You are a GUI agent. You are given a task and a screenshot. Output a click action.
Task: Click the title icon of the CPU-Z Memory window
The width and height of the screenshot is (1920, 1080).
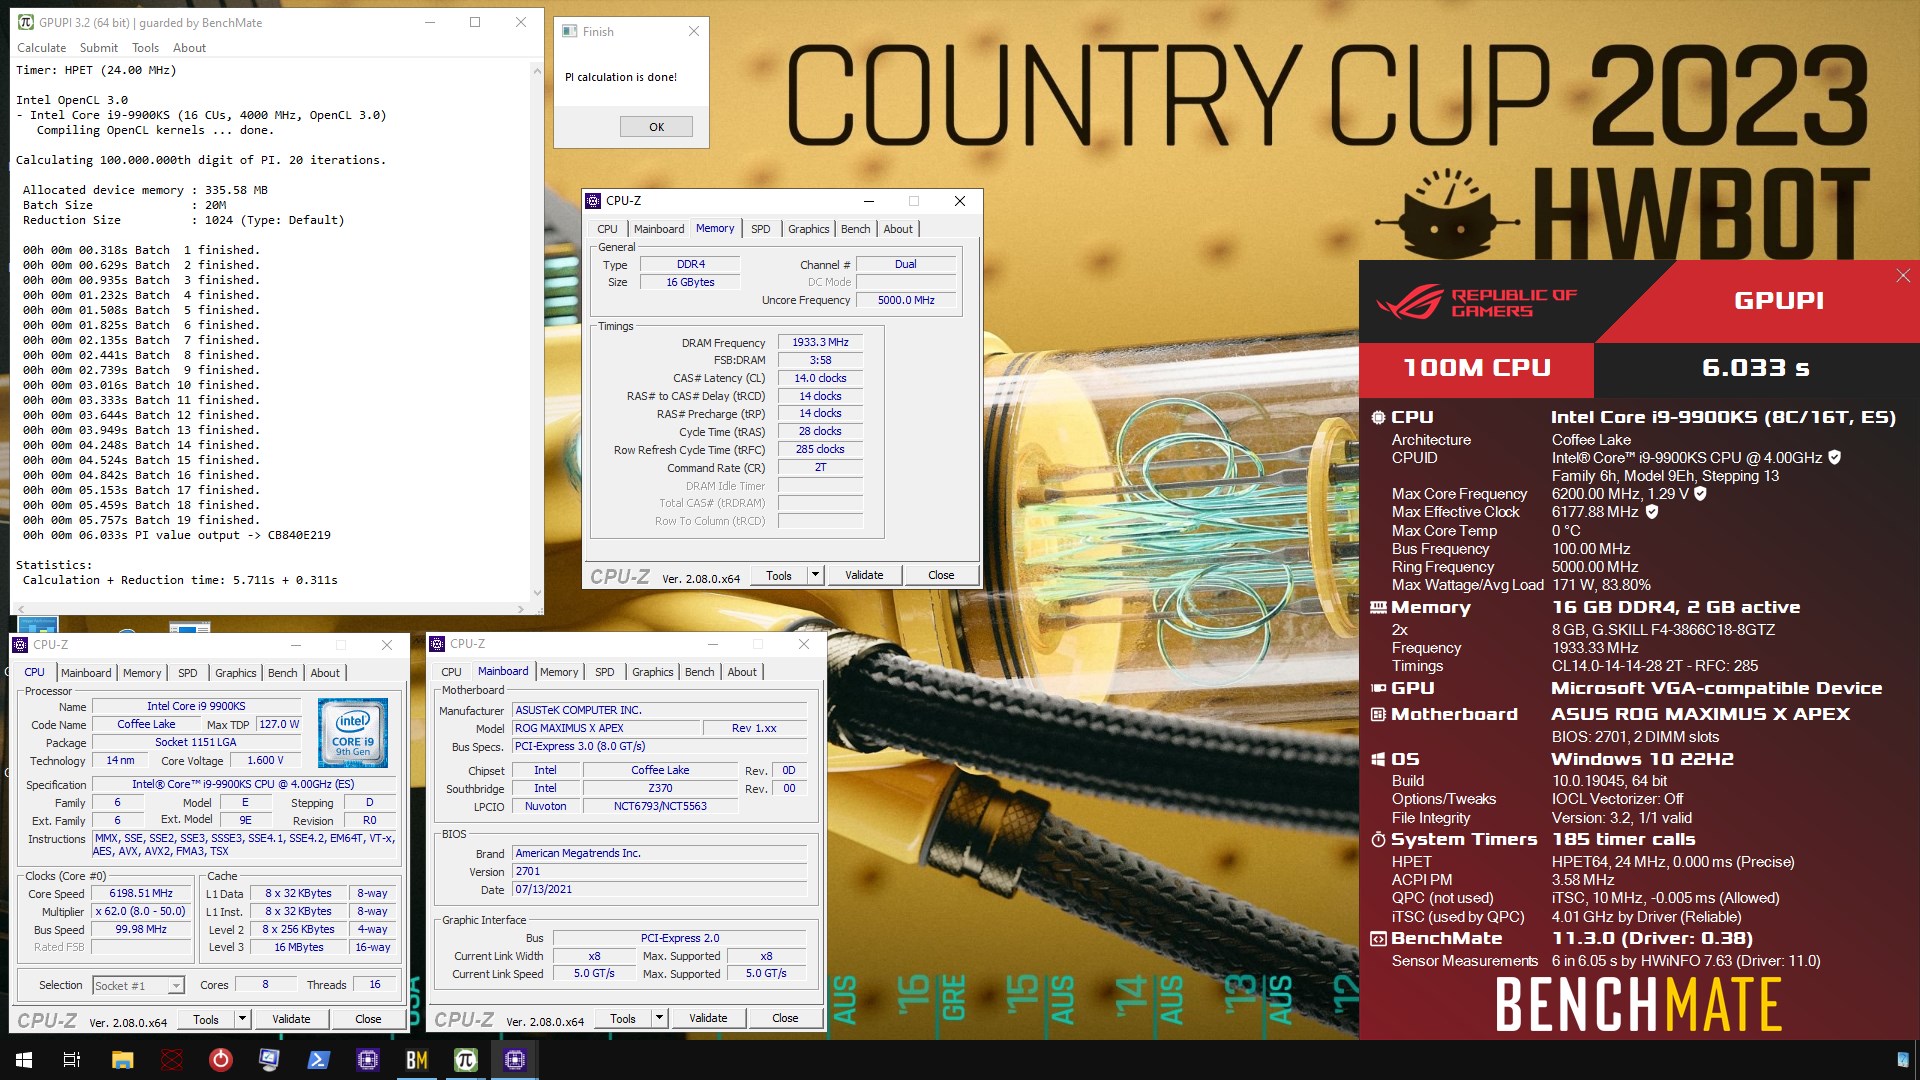[594, 201]
